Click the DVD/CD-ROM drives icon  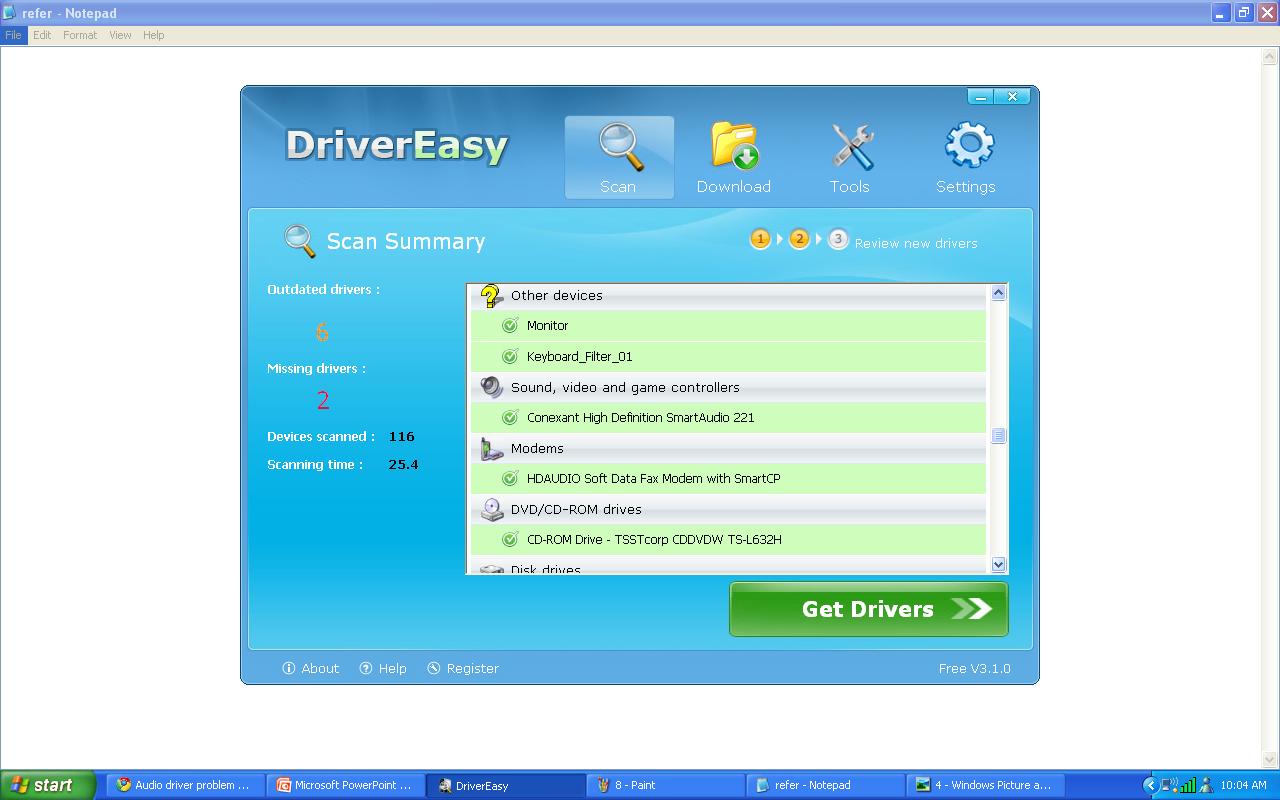491,509
